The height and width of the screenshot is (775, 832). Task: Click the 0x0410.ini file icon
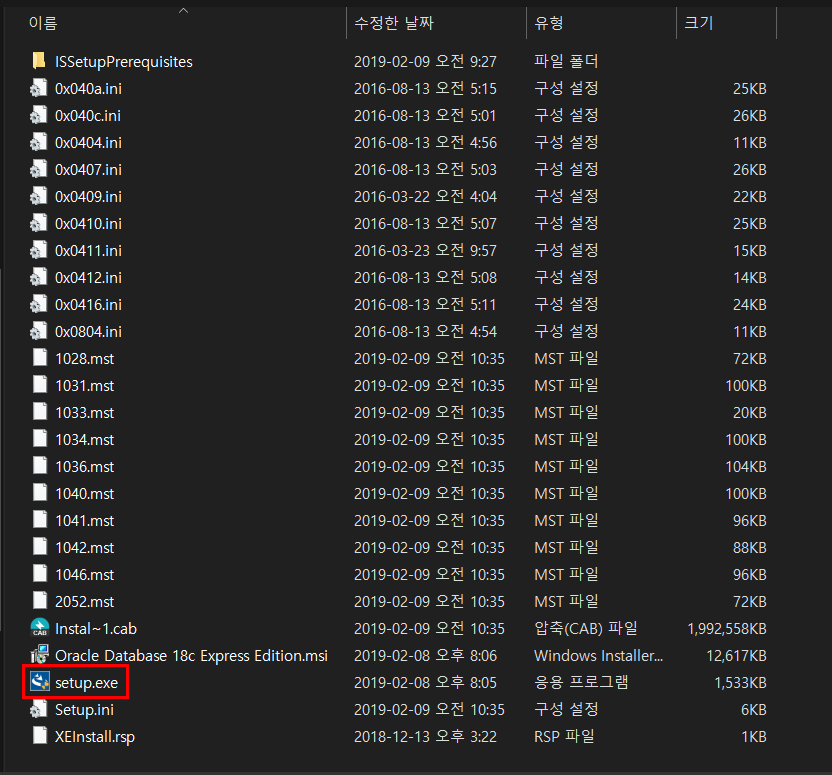(39, 223)
